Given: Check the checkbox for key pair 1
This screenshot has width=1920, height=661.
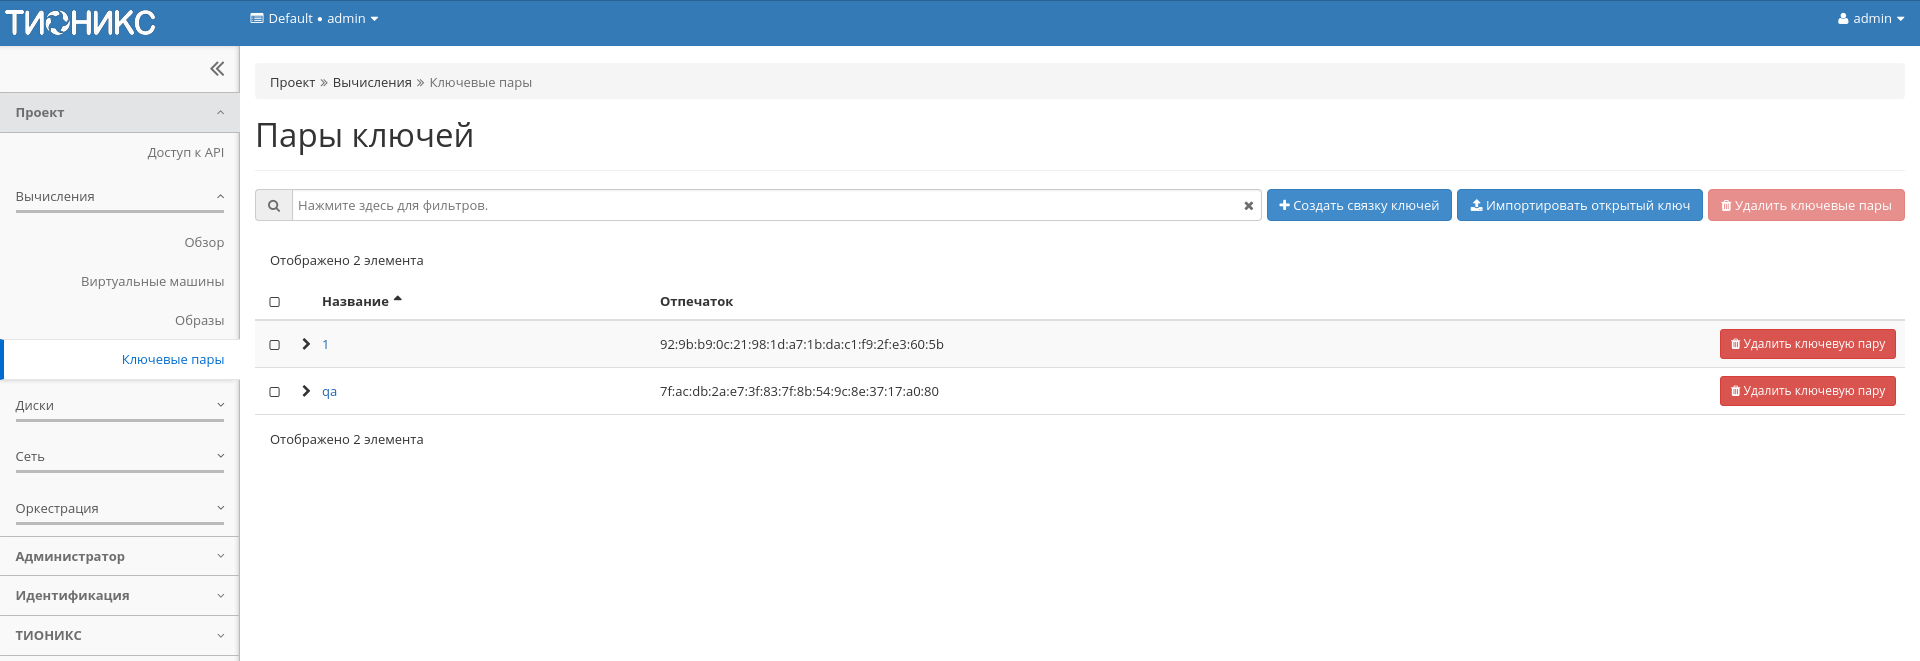Looking at the screenshot, I should pyautogui.click(x=275, y=345).
